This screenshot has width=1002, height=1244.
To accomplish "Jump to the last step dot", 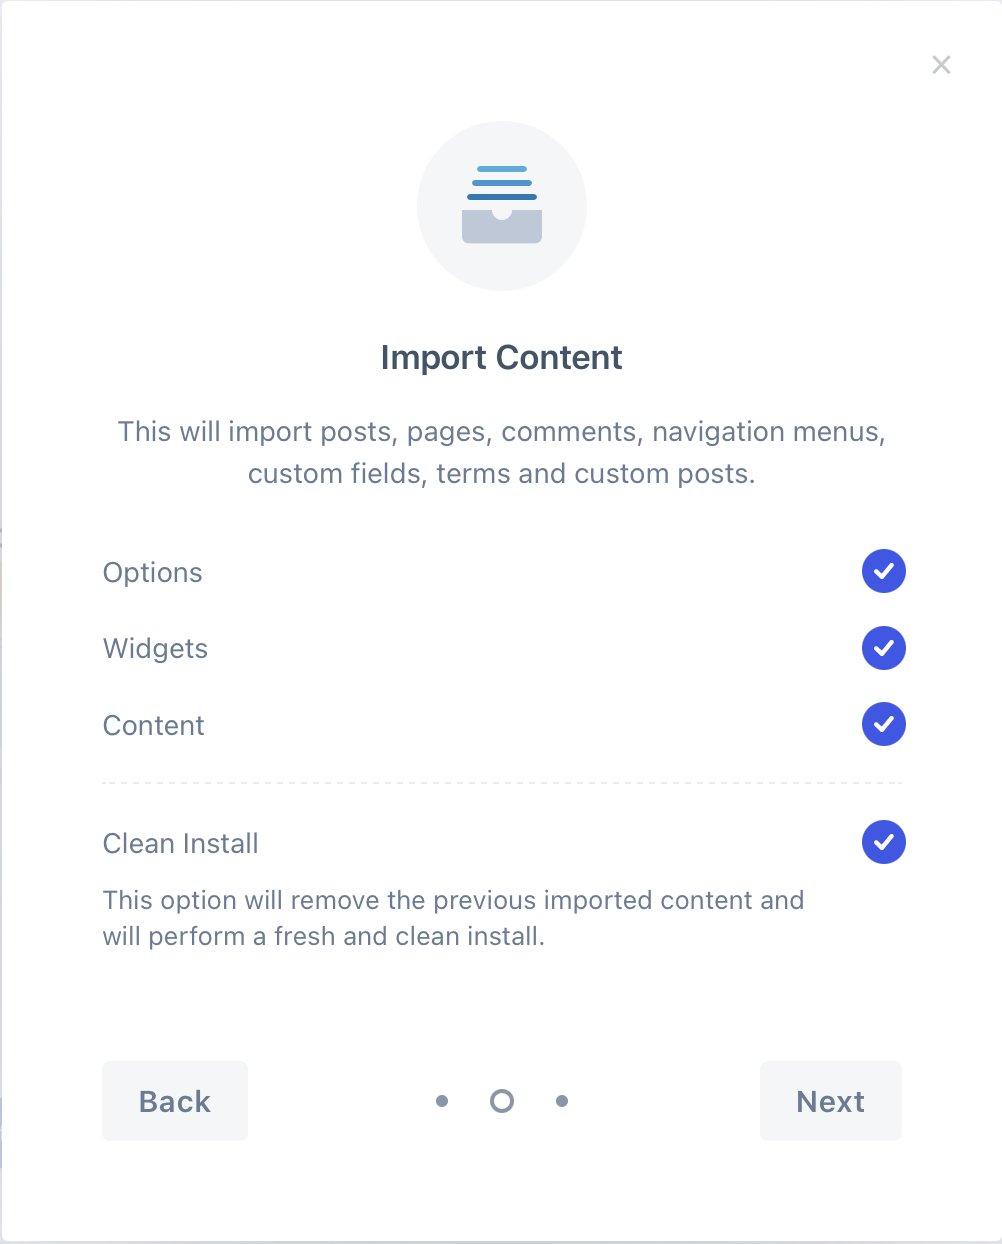I will [x=562, y=1101].
